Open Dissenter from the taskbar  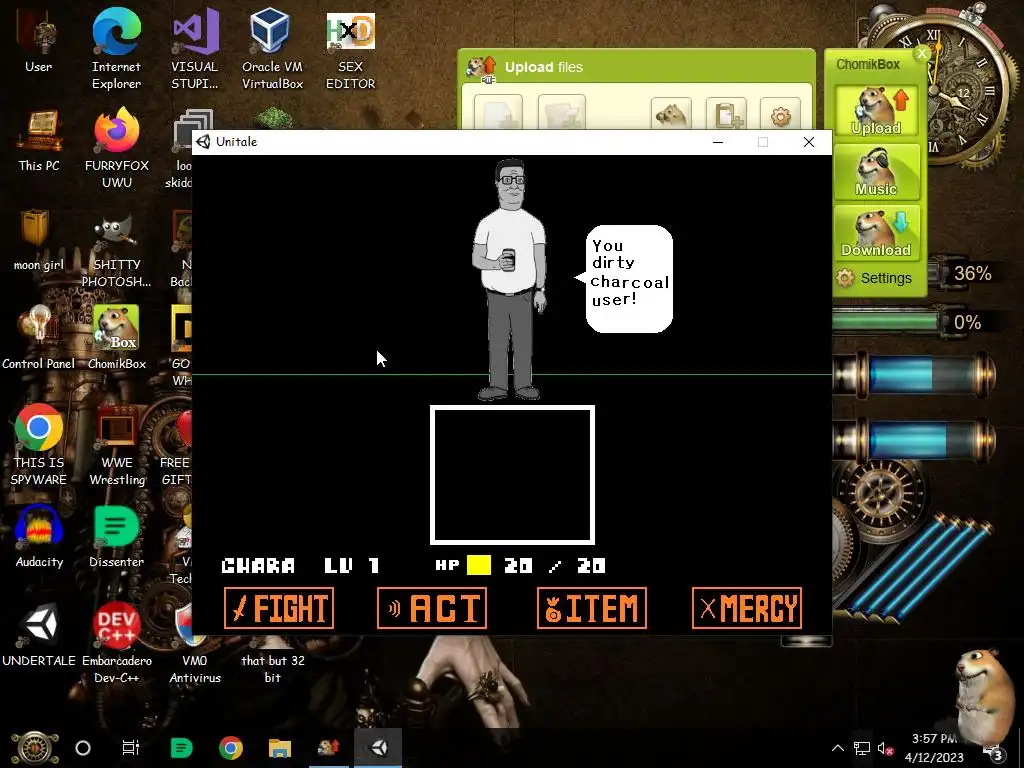point(181,748)
